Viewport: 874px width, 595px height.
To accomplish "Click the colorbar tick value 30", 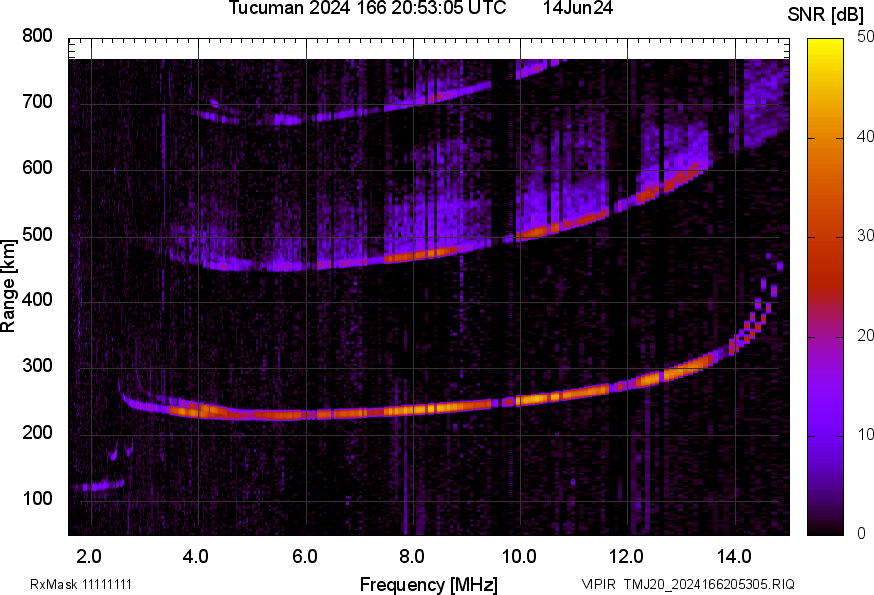I will (865, 236).
